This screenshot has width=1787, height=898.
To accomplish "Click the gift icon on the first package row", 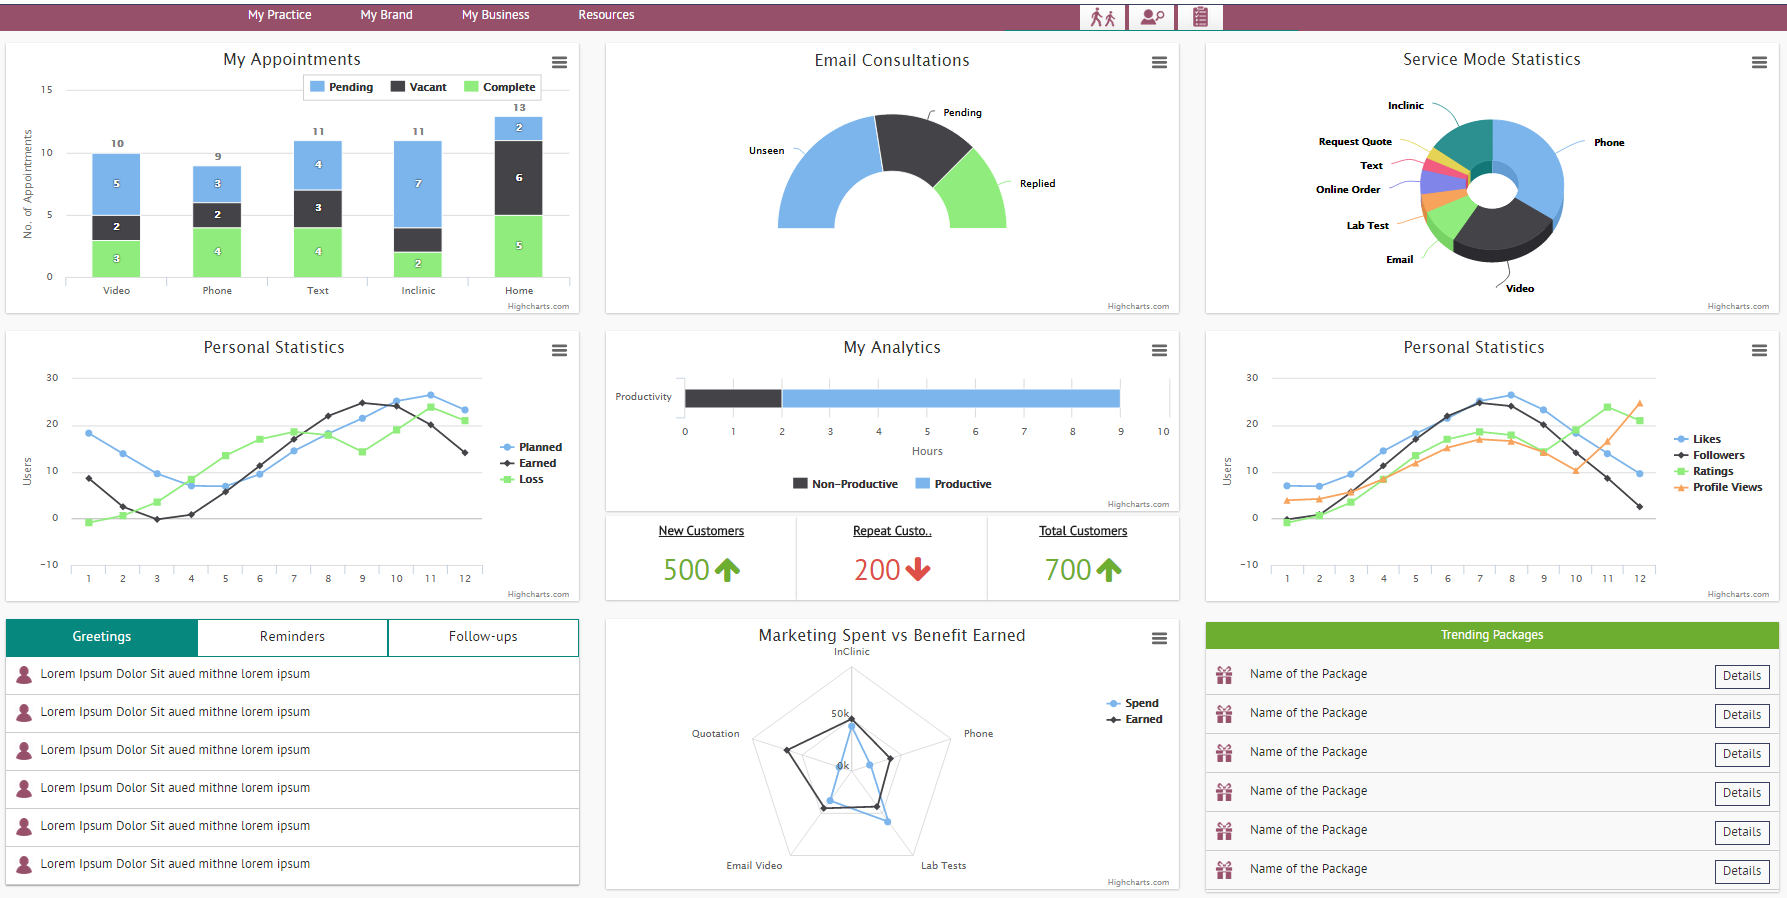I will (1224, 675).
